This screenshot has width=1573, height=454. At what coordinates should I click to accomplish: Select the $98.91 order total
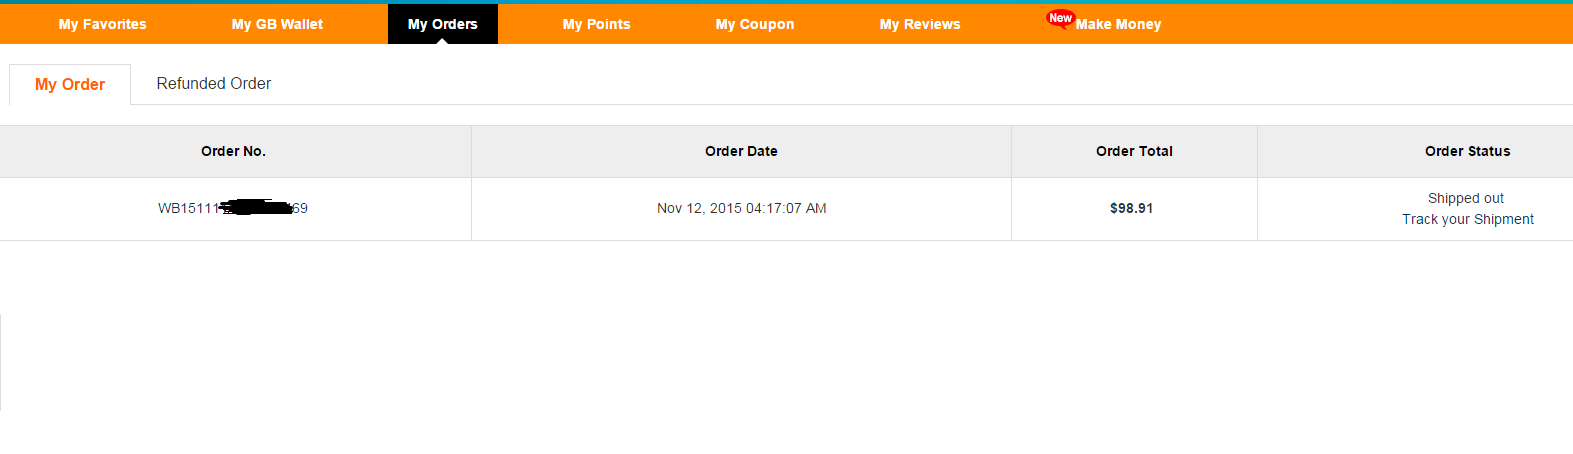coord(1132,208)
